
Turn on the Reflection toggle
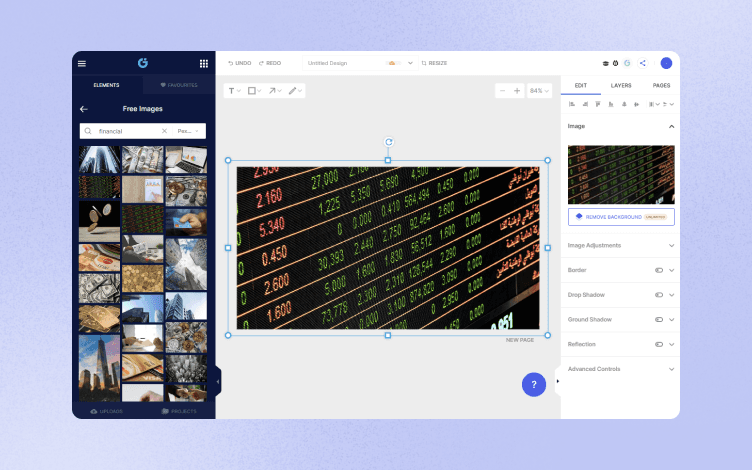659,344
